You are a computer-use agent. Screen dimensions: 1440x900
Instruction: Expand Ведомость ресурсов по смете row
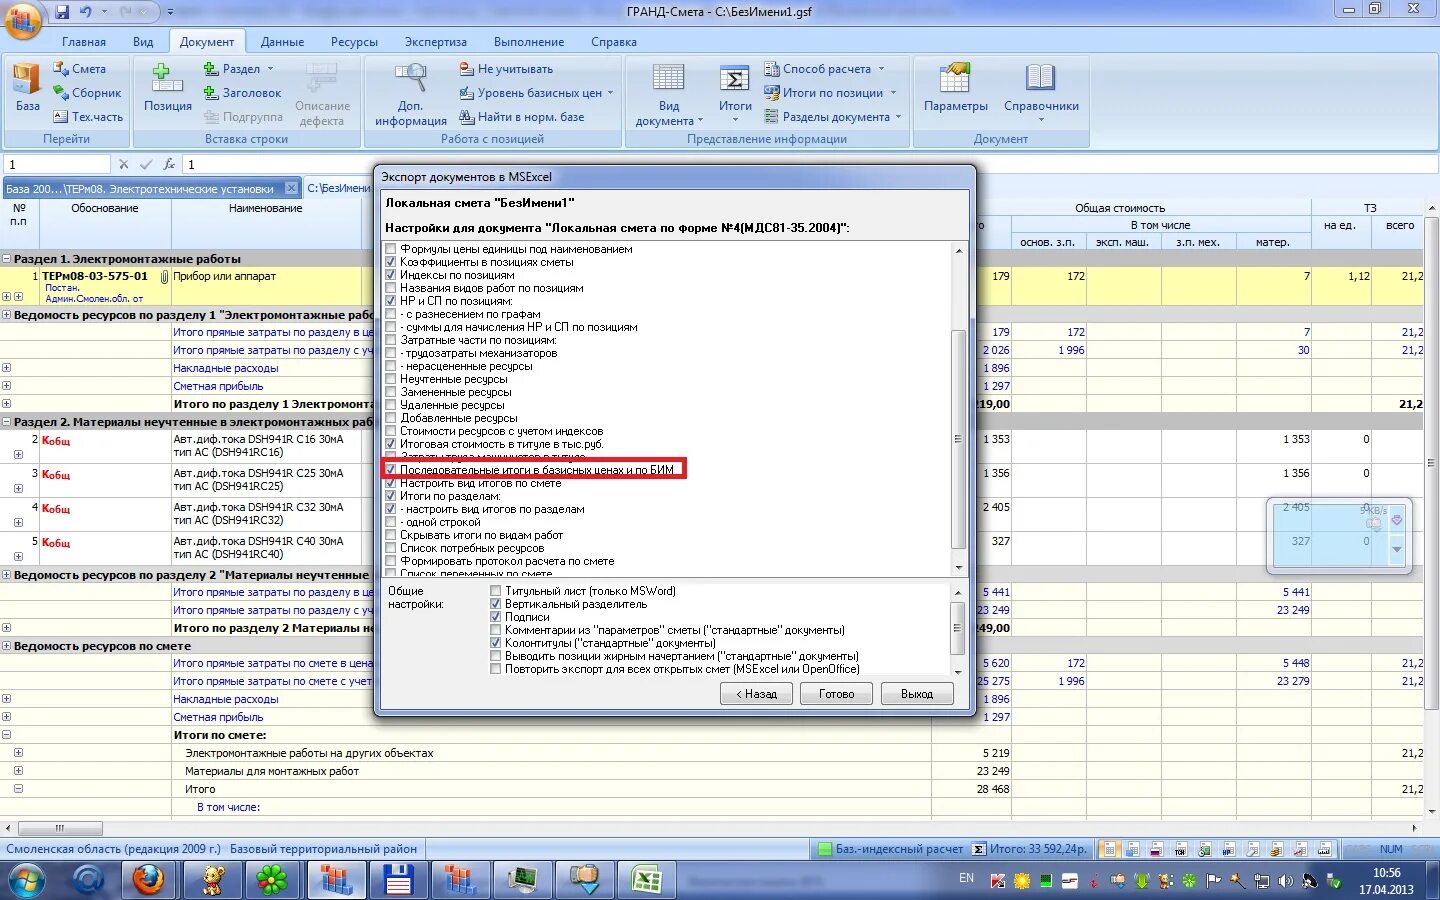(x=6, y=646)
